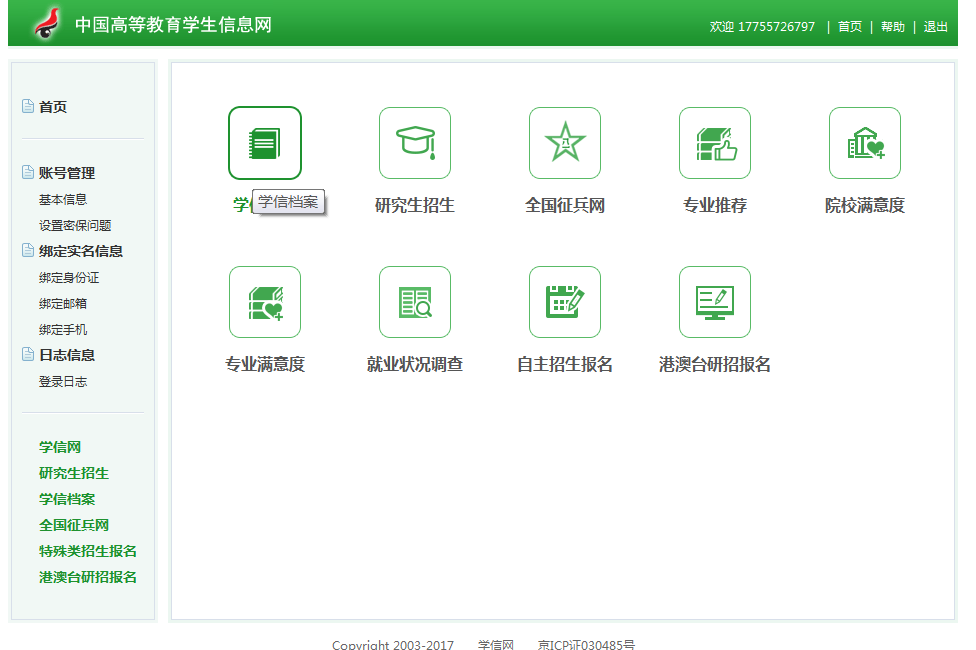Open 绑定身份证 in the sidebar
976x650 pixels.
(69, 278)
